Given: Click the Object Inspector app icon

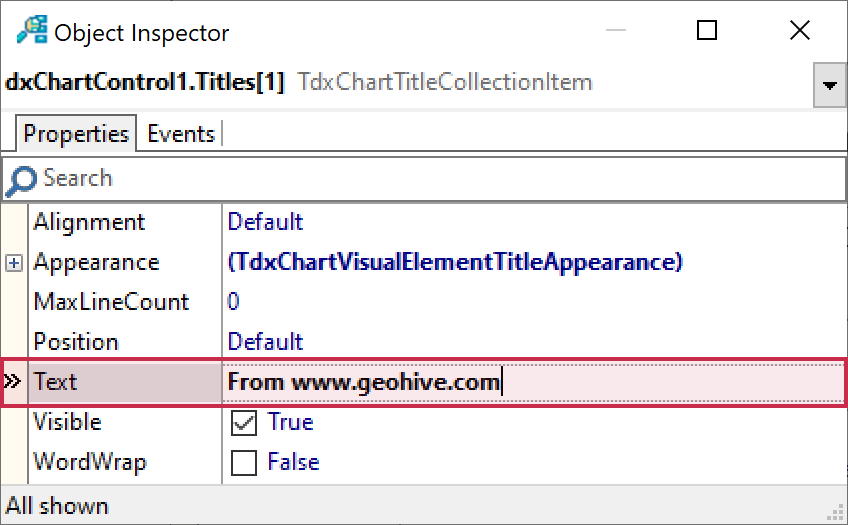Looking at the screenshot, I should (x=30, y=32).
